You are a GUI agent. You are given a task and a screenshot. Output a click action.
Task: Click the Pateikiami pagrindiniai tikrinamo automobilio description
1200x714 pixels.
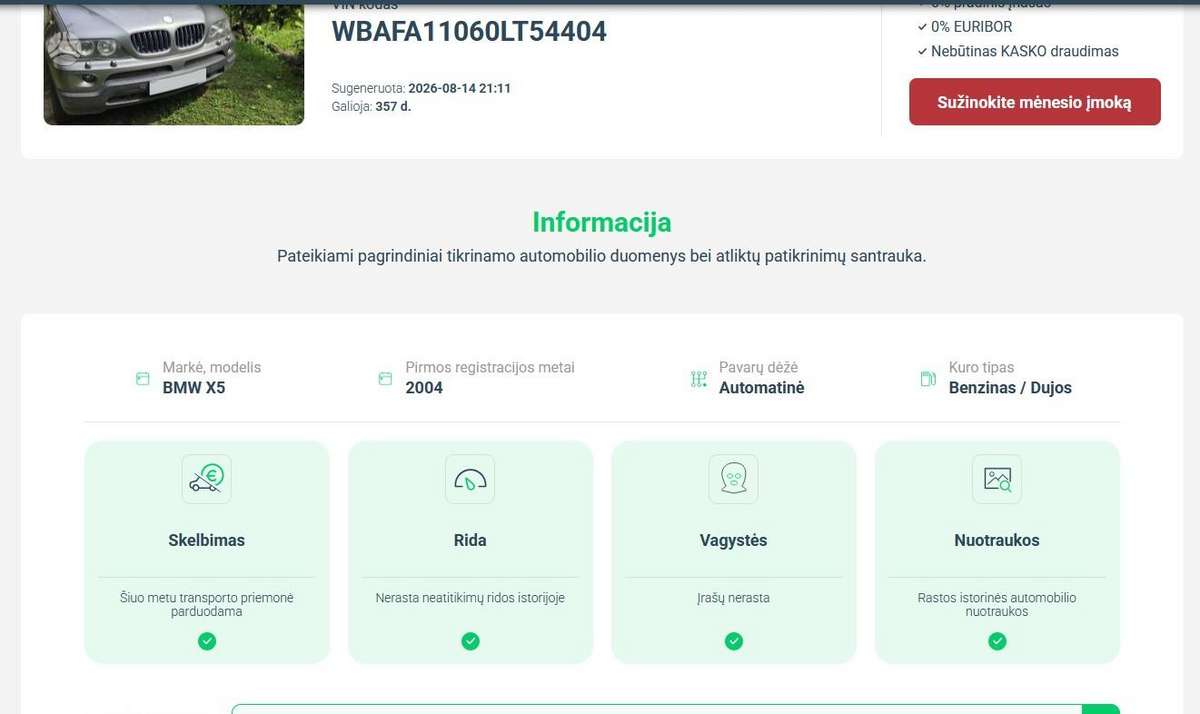click(x=602, y=256)
